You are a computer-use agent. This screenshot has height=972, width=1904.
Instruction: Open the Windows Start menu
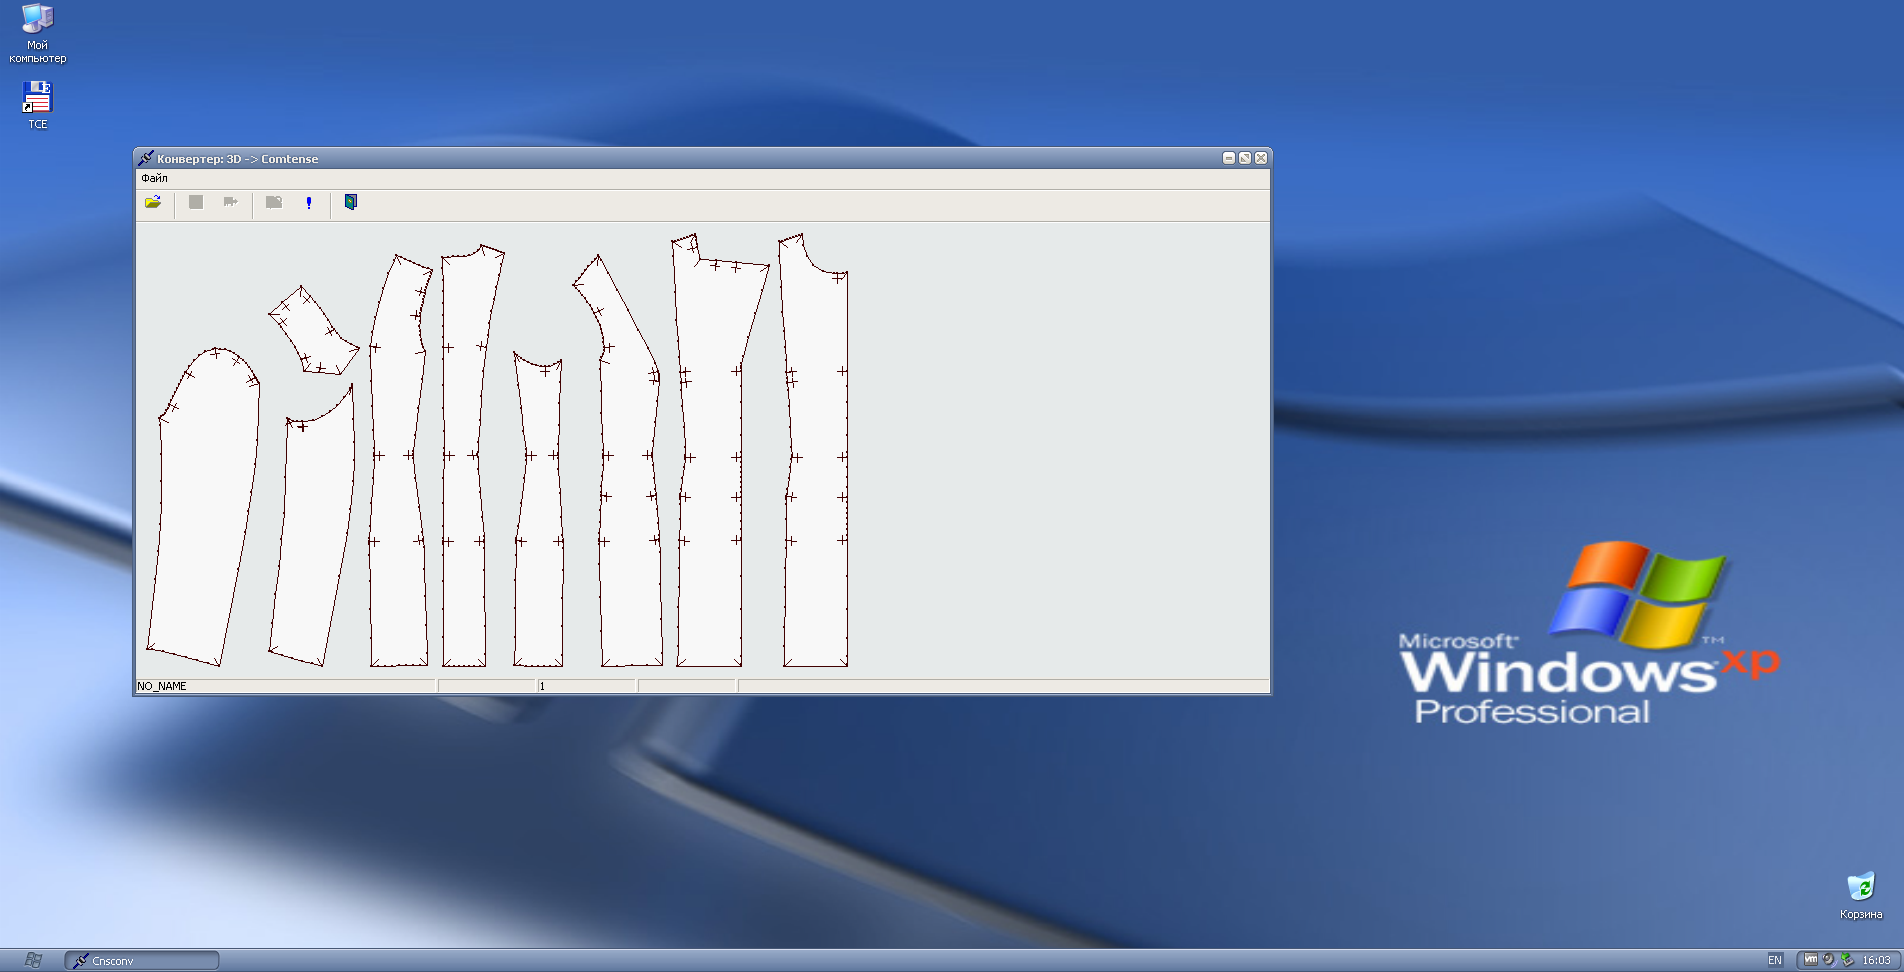32,960
